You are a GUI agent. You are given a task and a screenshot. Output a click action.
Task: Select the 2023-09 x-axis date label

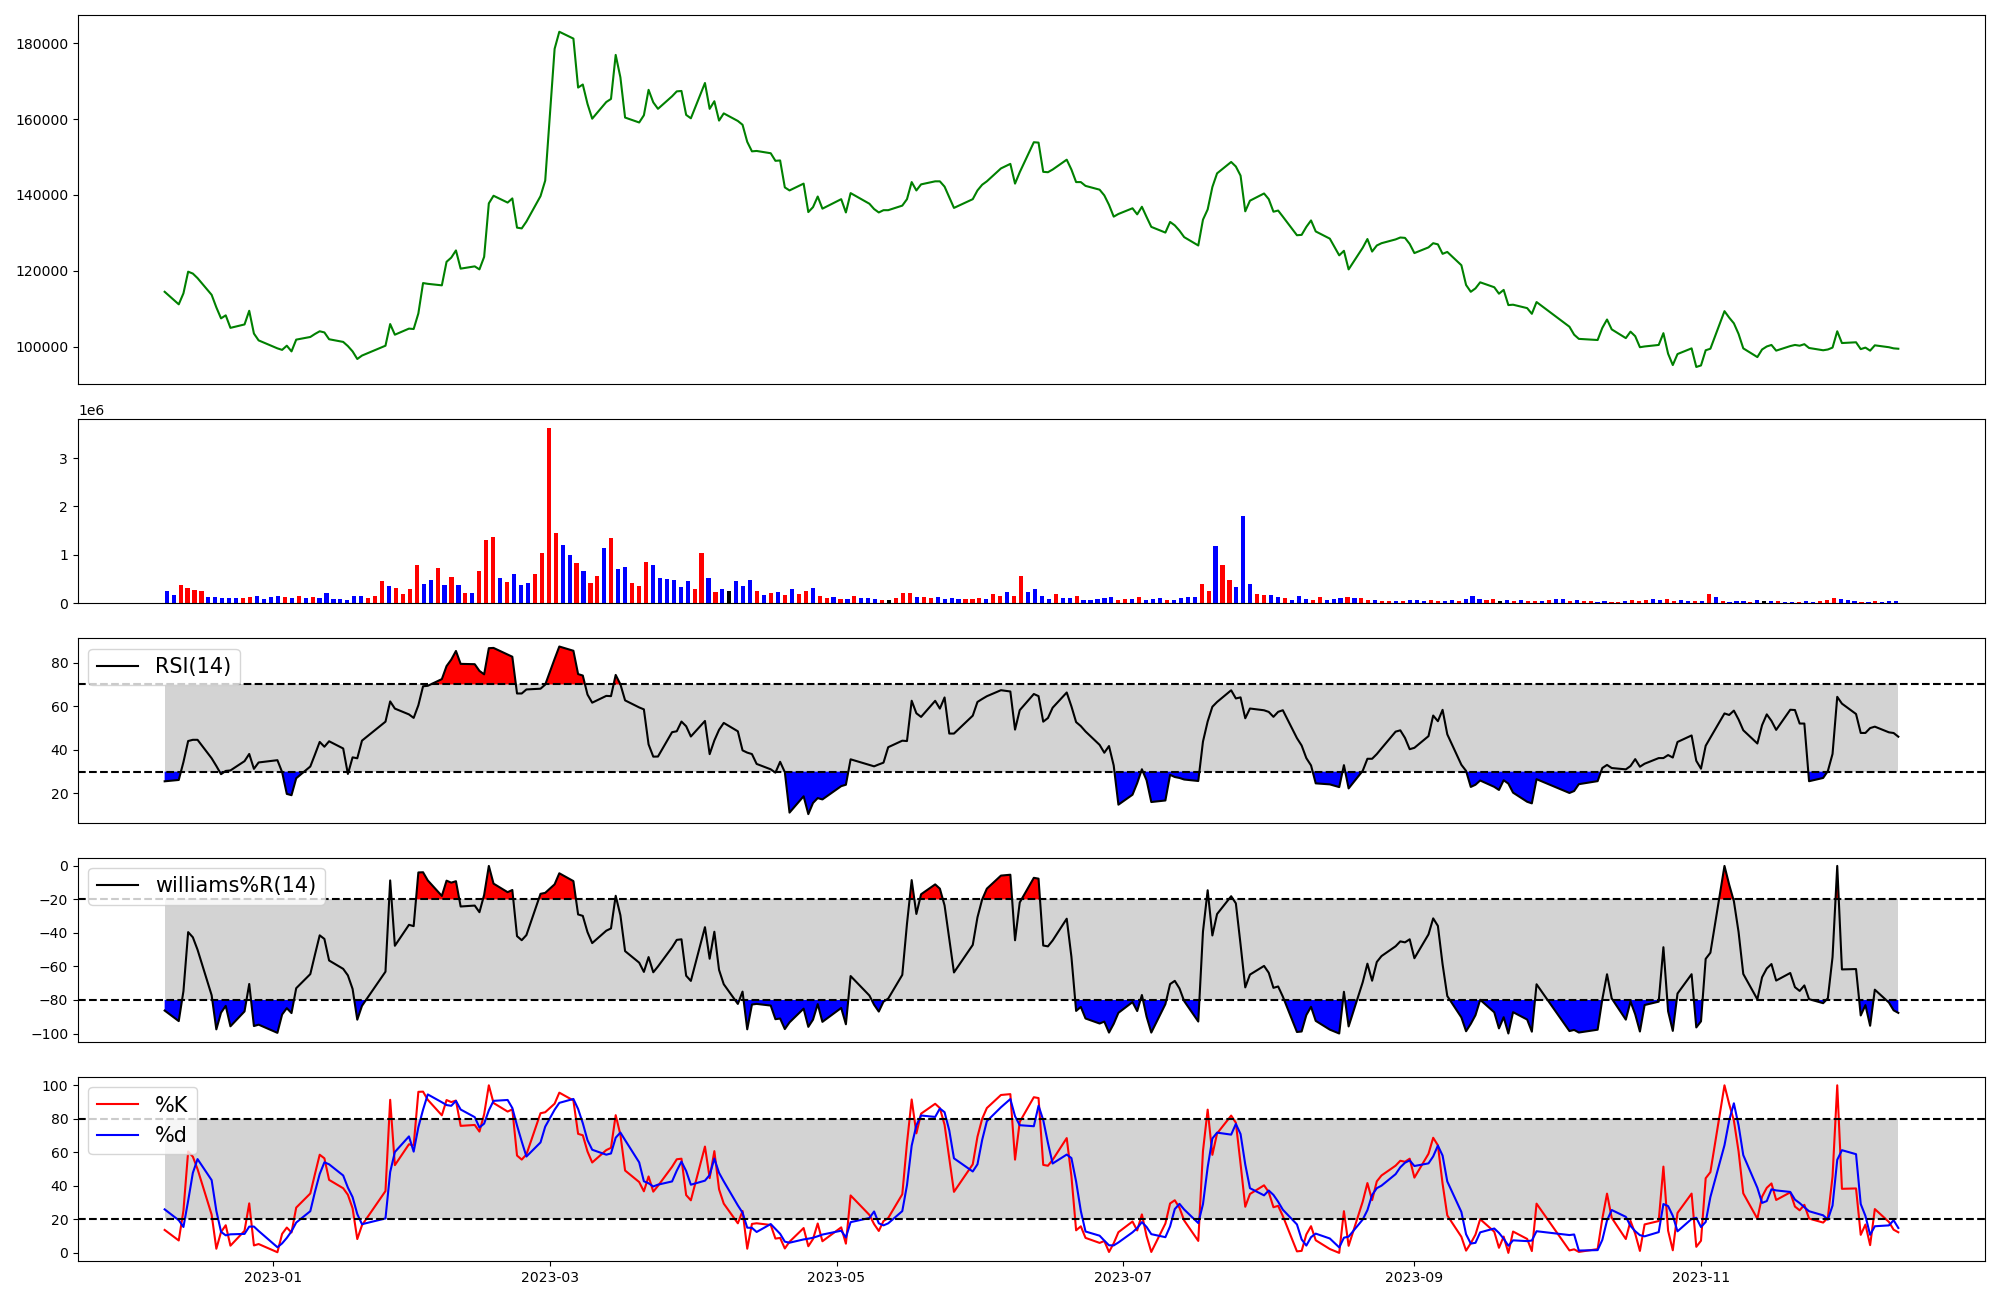coord(1414,1277)
